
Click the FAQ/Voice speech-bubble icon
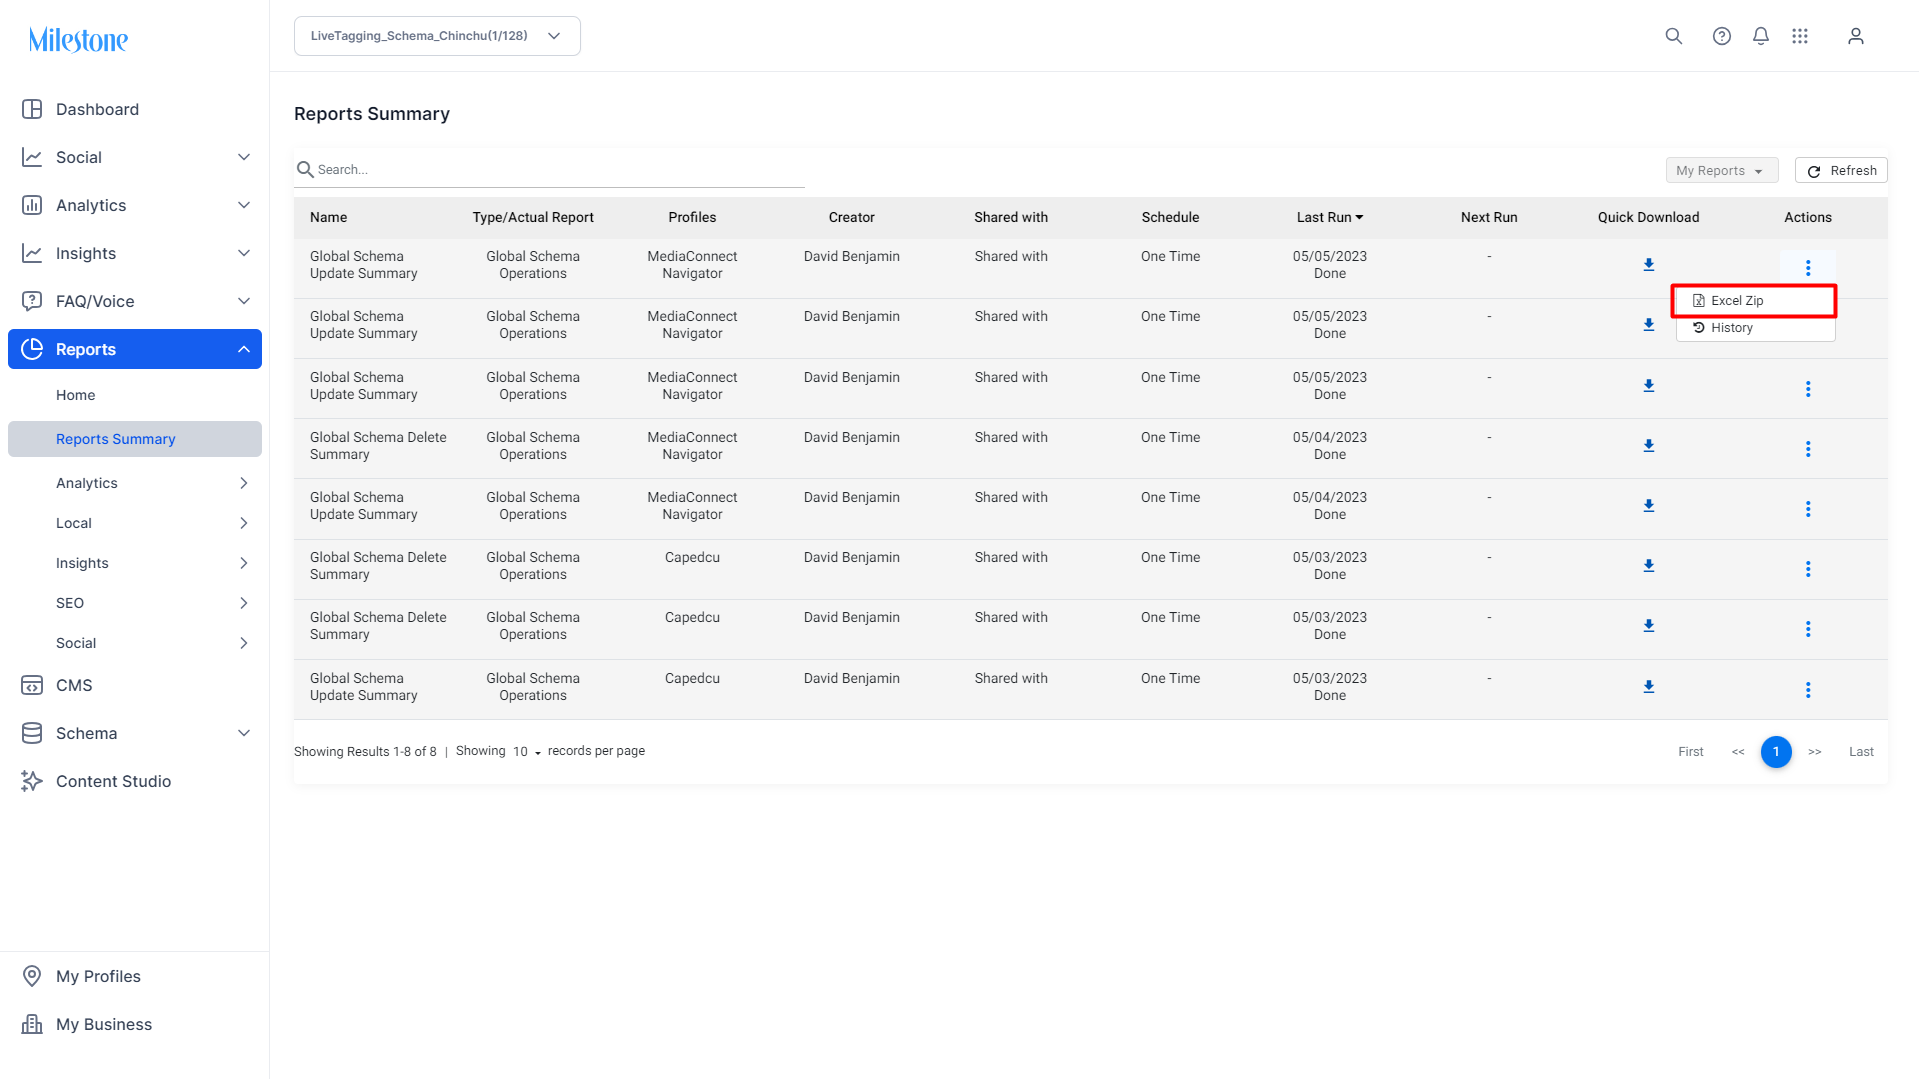click(32, 301)
